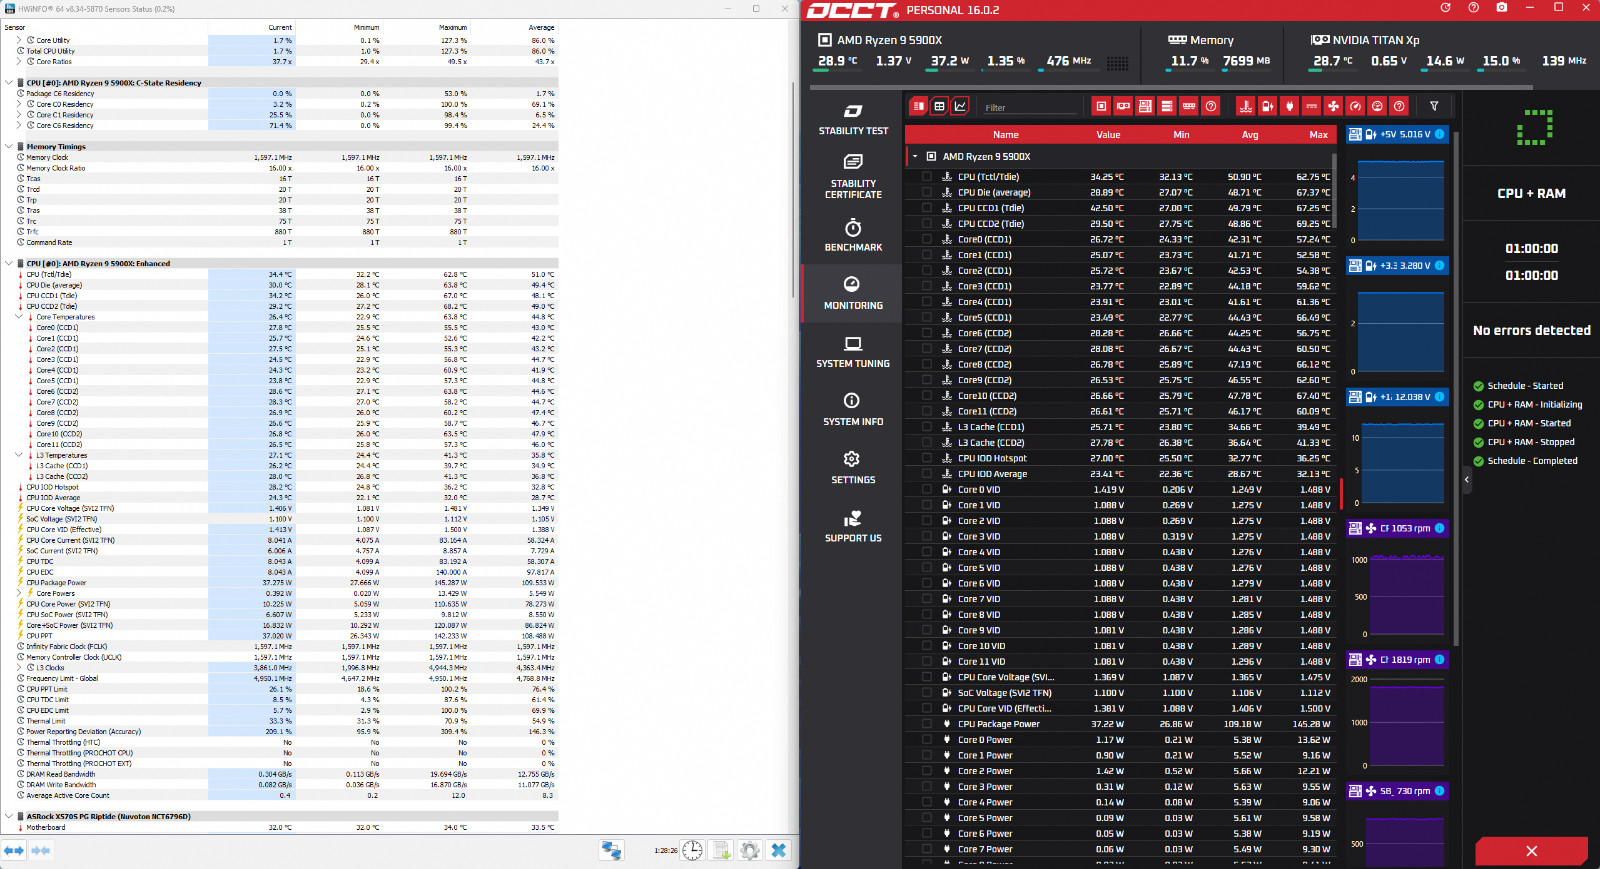
Task: Open System Info in OCCT sidebar
Action: coord(853,409)
